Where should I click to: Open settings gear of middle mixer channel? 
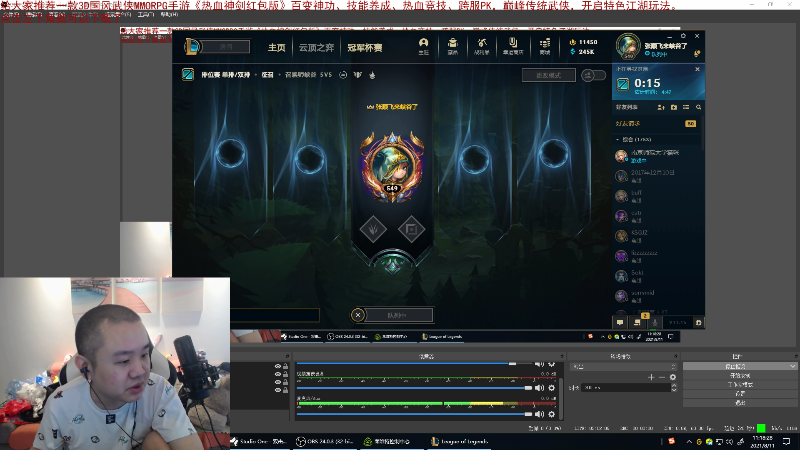click(552, 388)
